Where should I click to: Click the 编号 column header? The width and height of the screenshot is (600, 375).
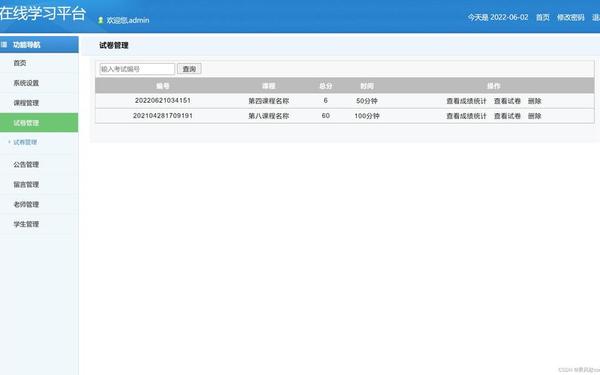tap(163, 86)
